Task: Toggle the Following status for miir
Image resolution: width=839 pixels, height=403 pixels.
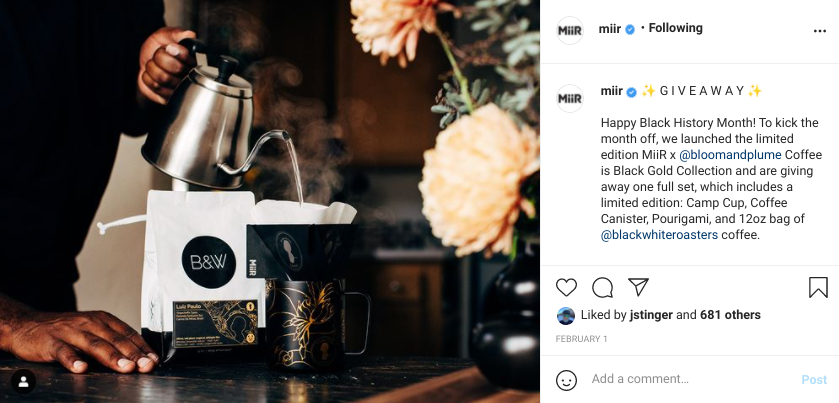Action: [675, 28]
